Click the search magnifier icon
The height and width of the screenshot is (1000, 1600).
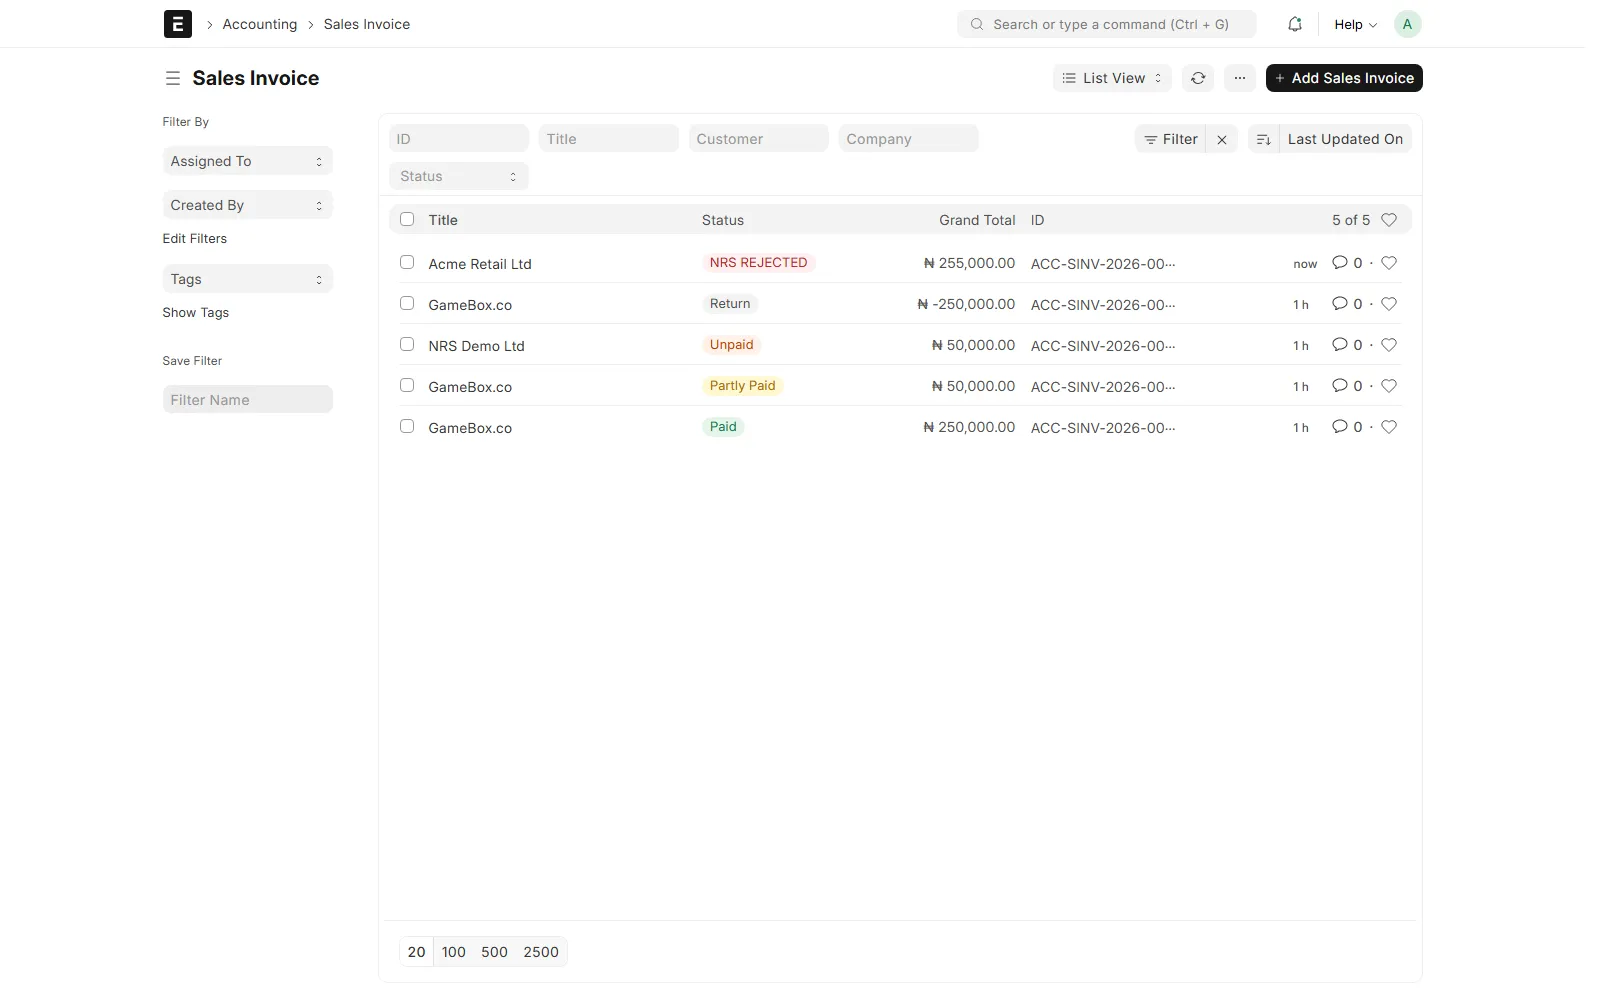[x=977, y=24]
